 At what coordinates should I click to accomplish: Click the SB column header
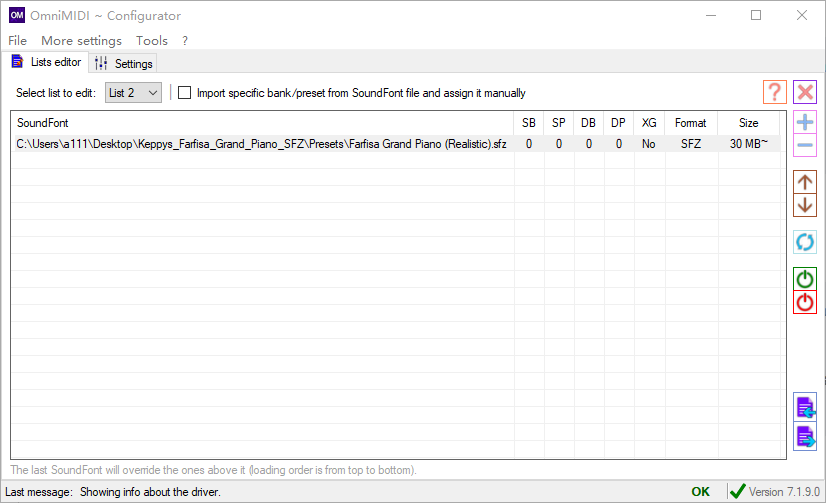528,123
